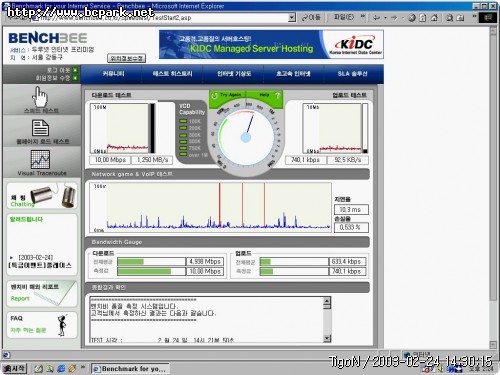Screen dimensions: 500x375
Task: Open the internet weather map menu tab
Action: click(234, 74)
